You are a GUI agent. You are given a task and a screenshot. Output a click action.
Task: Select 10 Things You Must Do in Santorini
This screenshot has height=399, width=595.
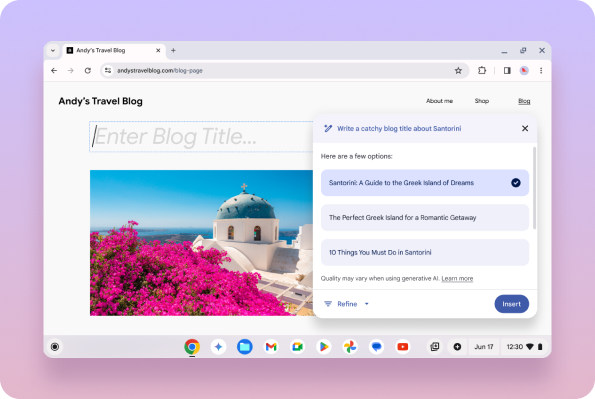[x=425, y=252]
